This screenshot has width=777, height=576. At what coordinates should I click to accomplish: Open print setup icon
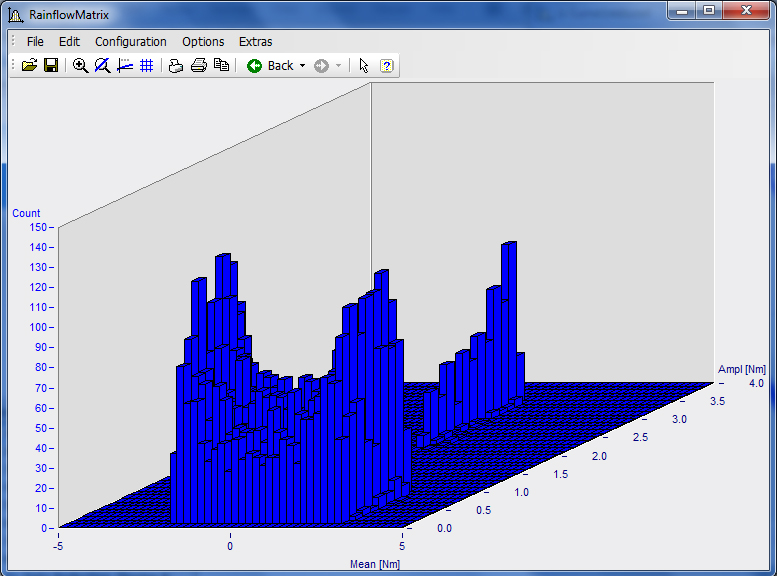(x=176, y=65)
